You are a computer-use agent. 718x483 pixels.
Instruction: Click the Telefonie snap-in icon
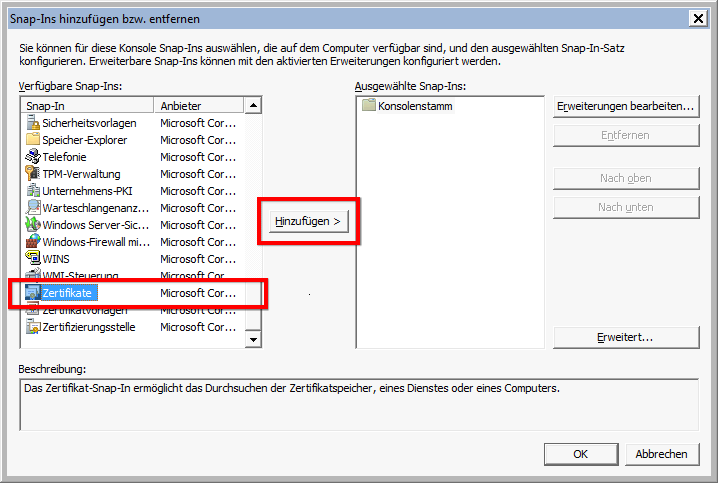point(32,157)
